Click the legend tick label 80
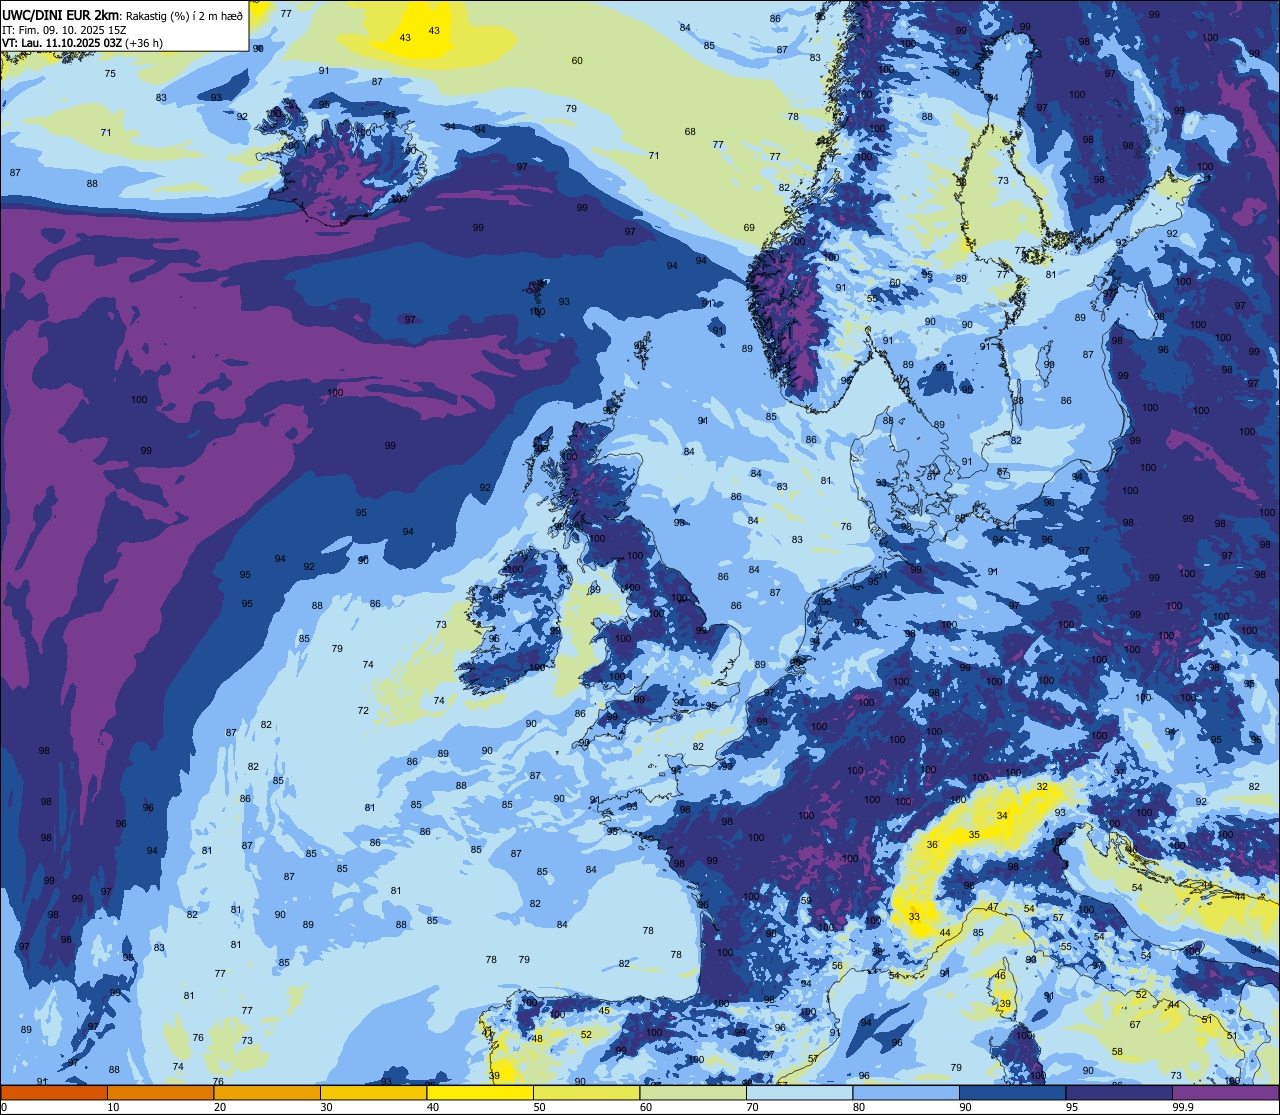This screenshot has width=1280, height=1115. click(x=859, y=1107)
